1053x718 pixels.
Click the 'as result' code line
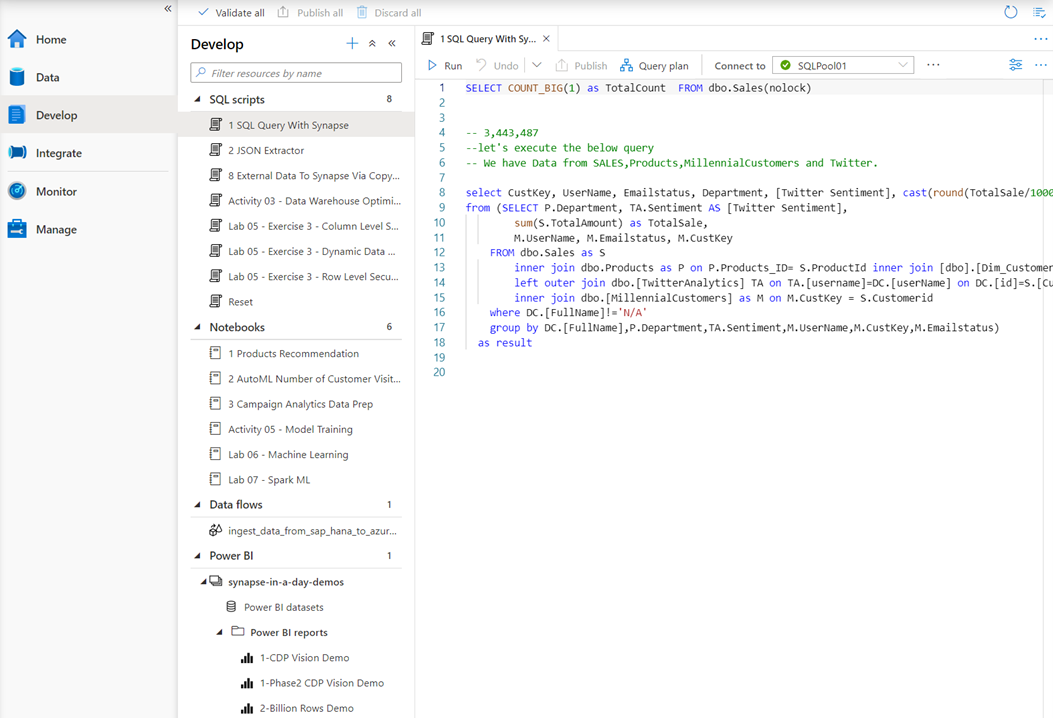pyautogui.click(x=504, y=343)
